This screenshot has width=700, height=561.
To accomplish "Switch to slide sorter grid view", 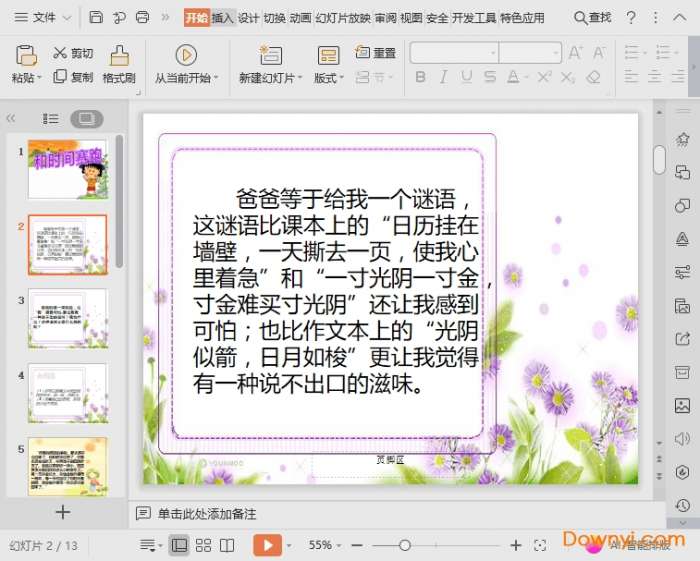I will [x=203, y=545].
